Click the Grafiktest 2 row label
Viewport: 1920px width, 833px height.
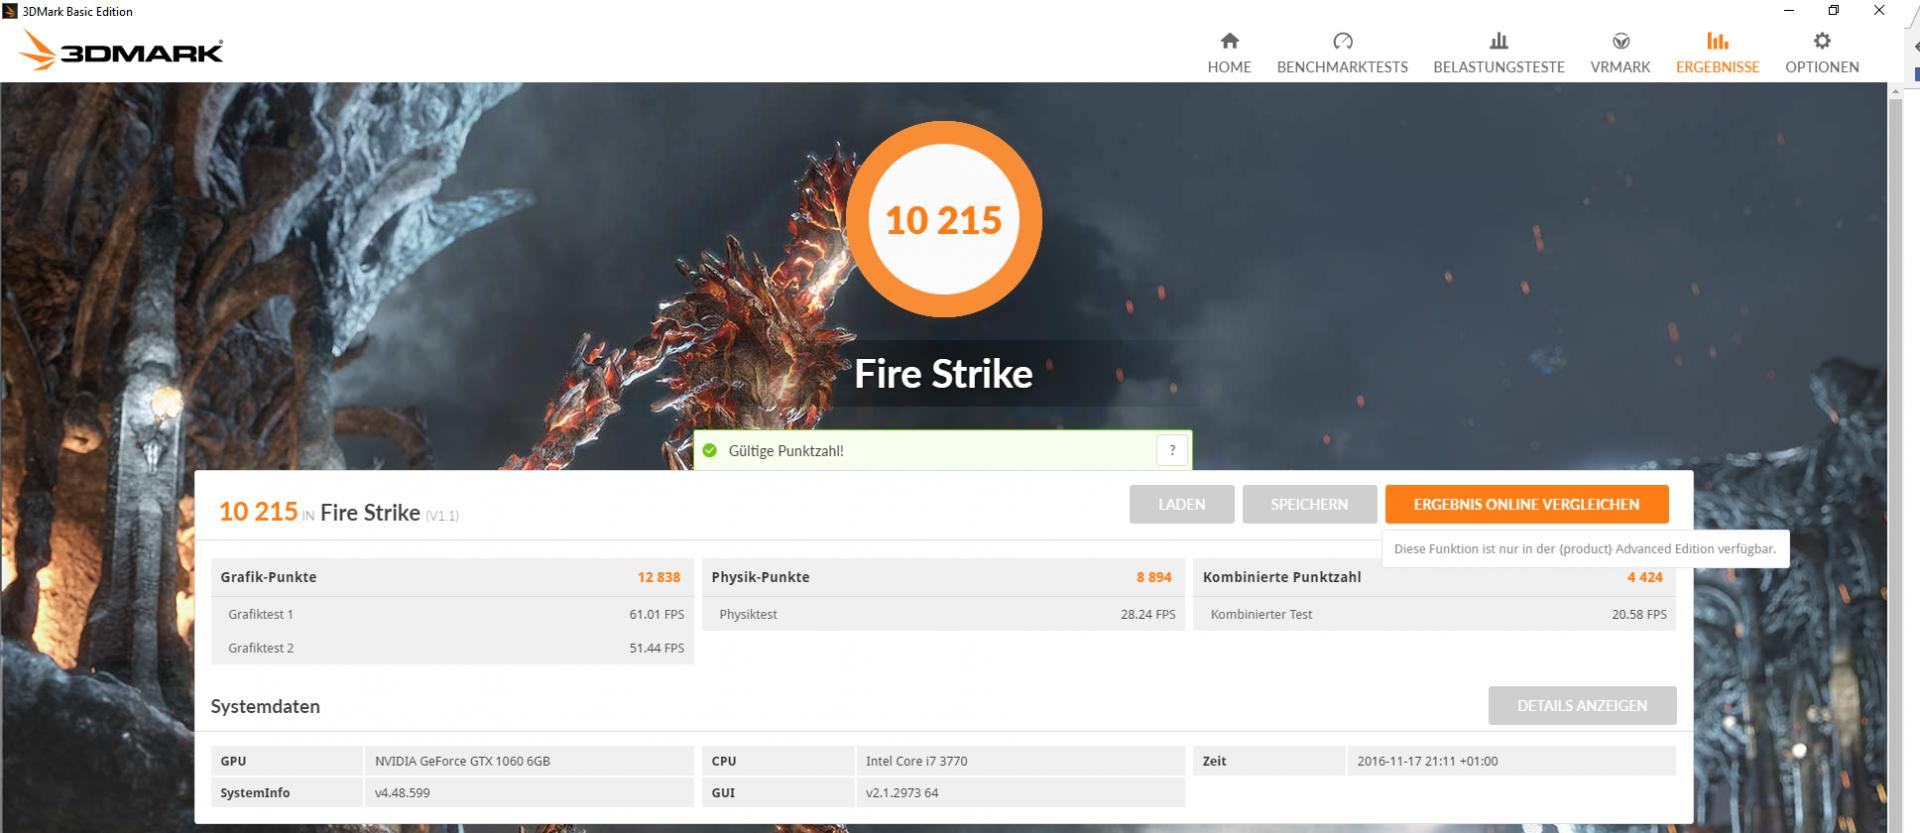coord(260,648)
